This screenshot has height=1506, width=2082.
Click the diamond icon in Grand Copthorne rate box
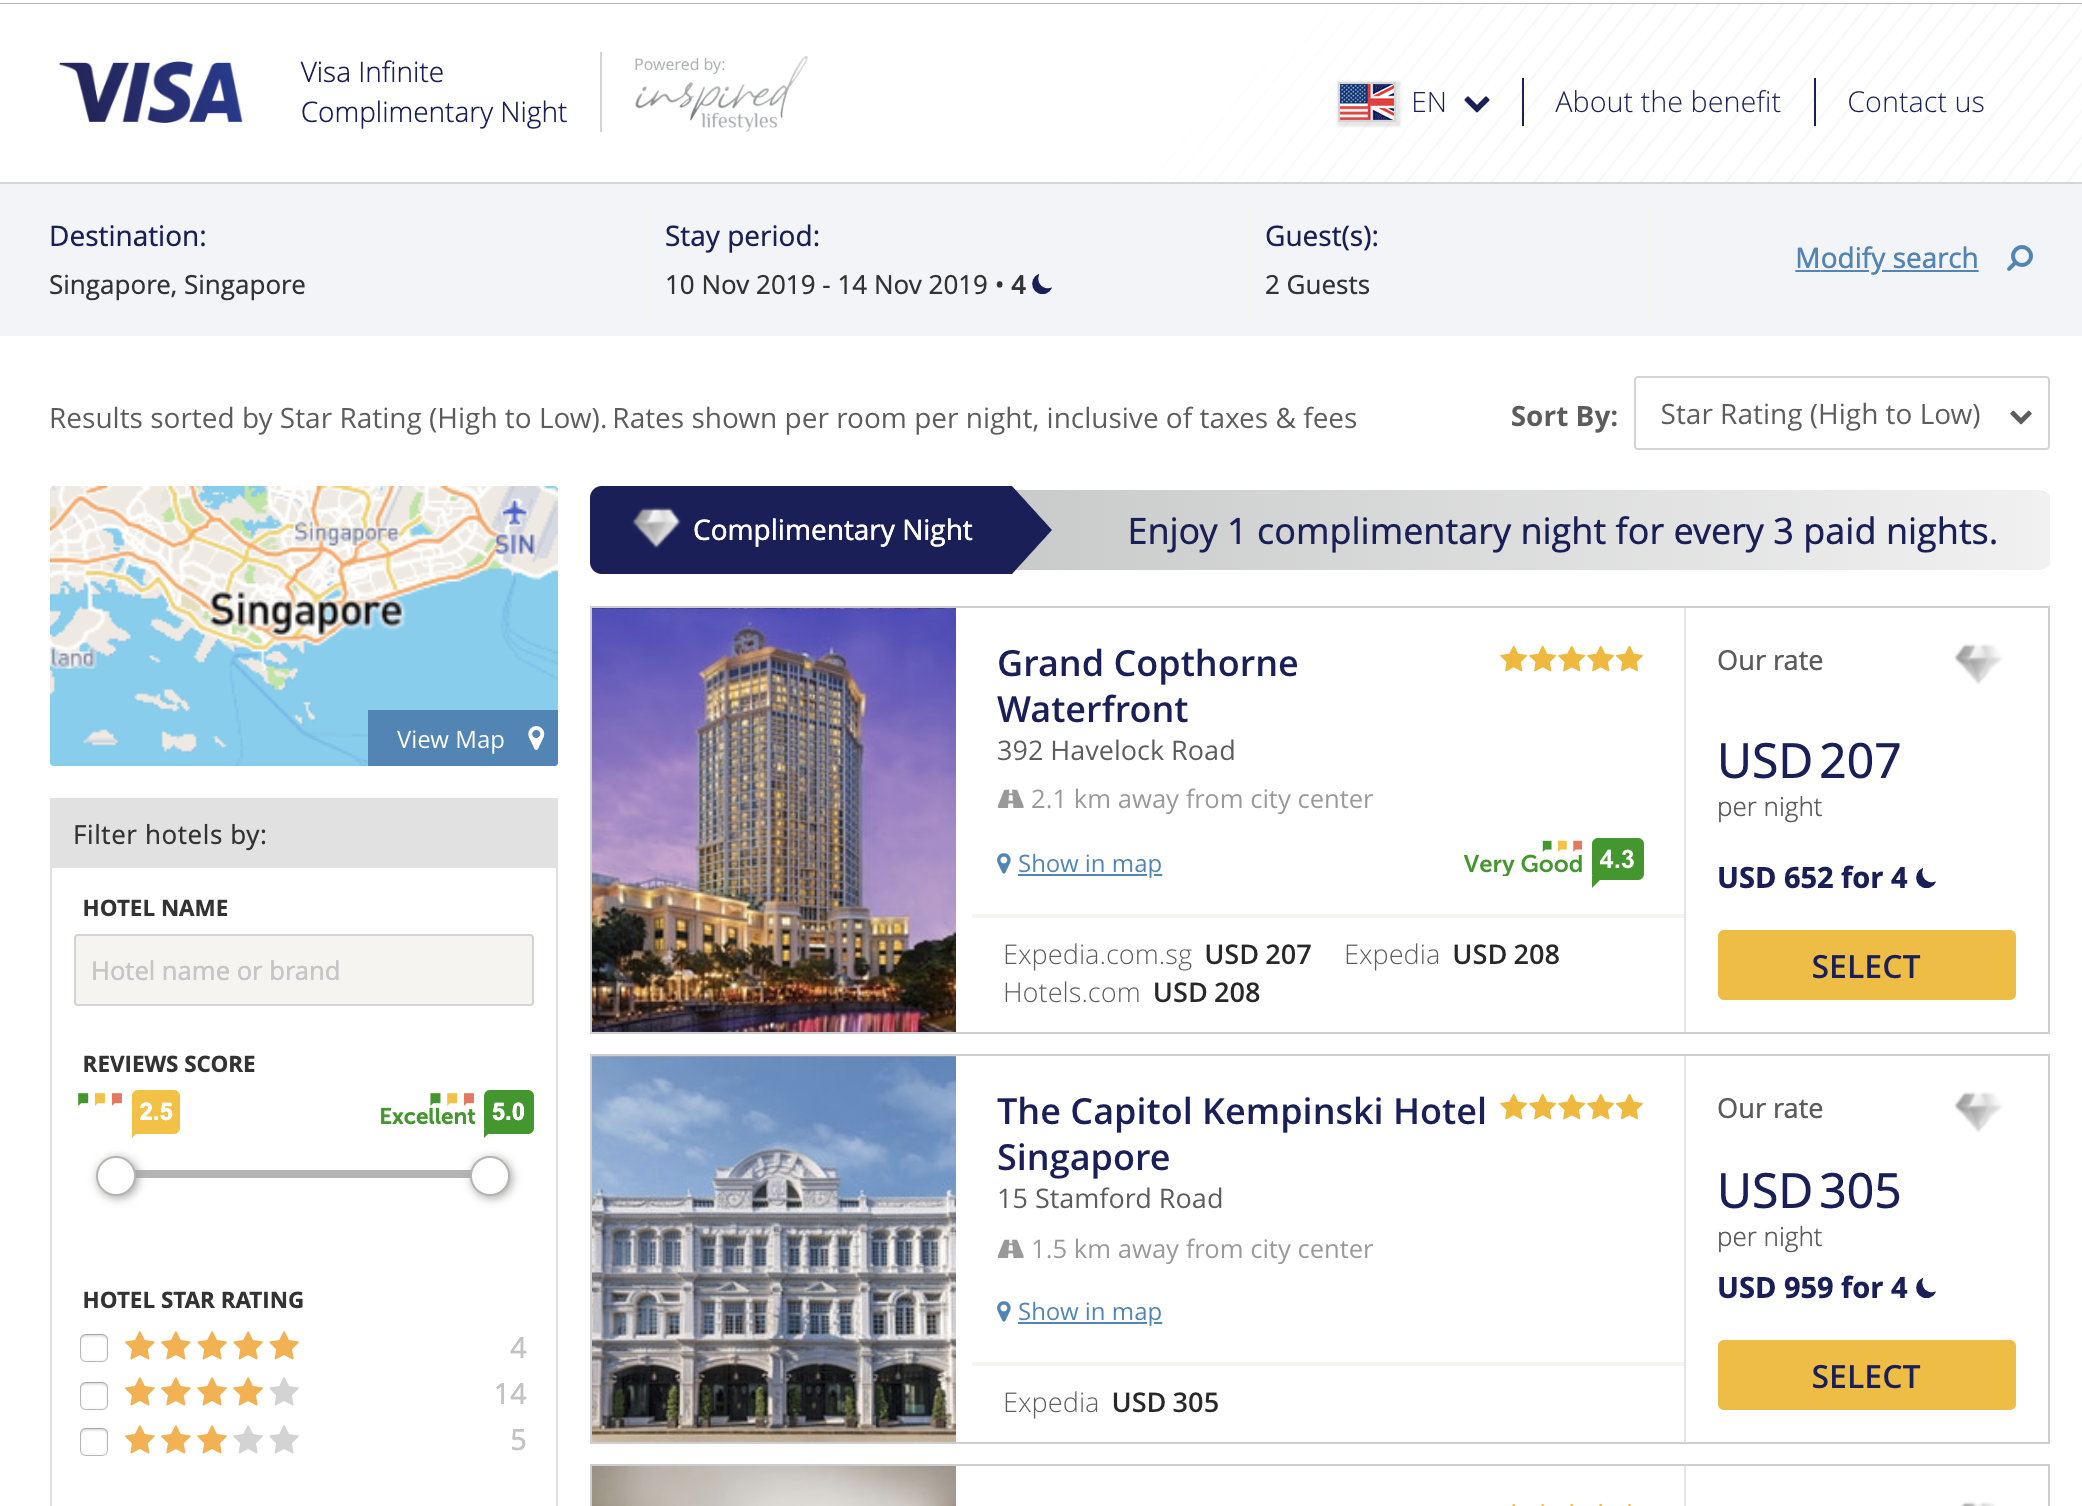point(1976,662)
